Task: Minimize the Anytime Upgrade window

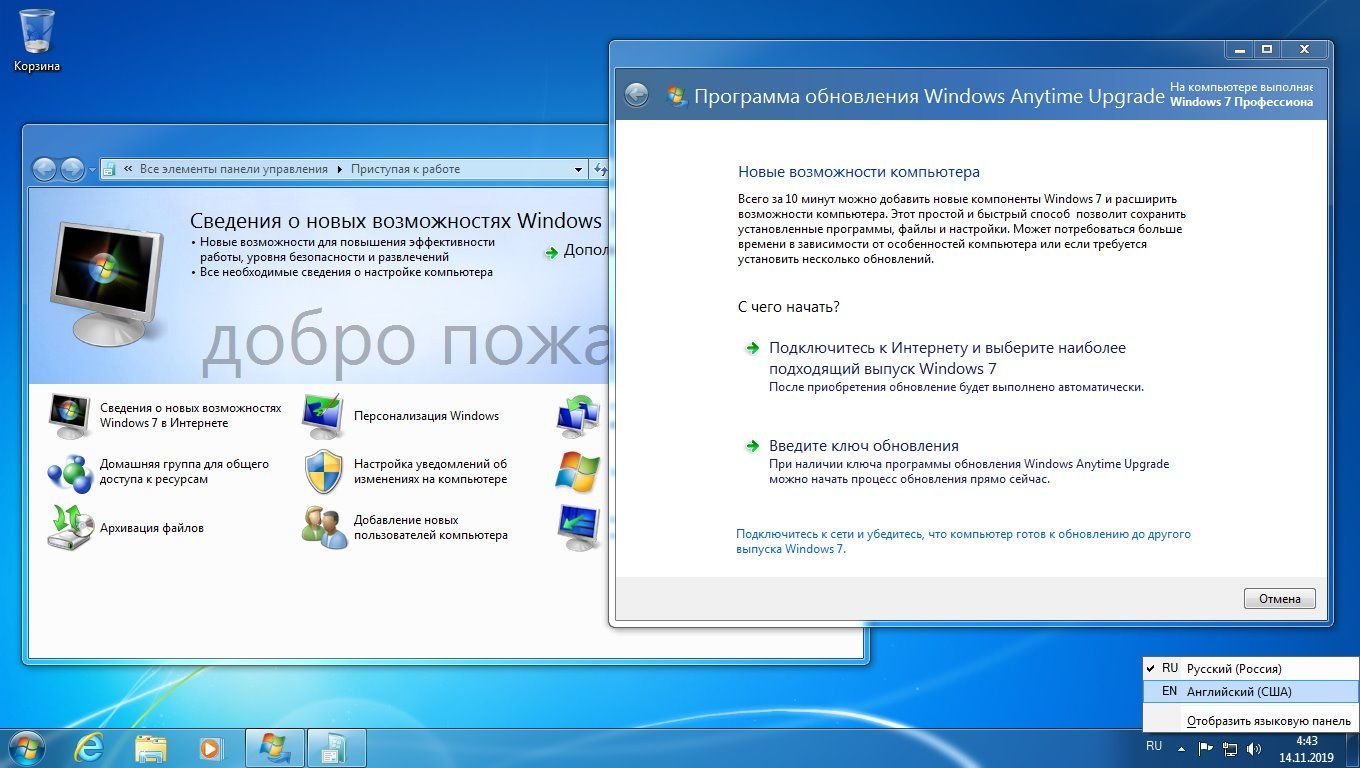Action: pyautogui.click(x=1238, y=49)
